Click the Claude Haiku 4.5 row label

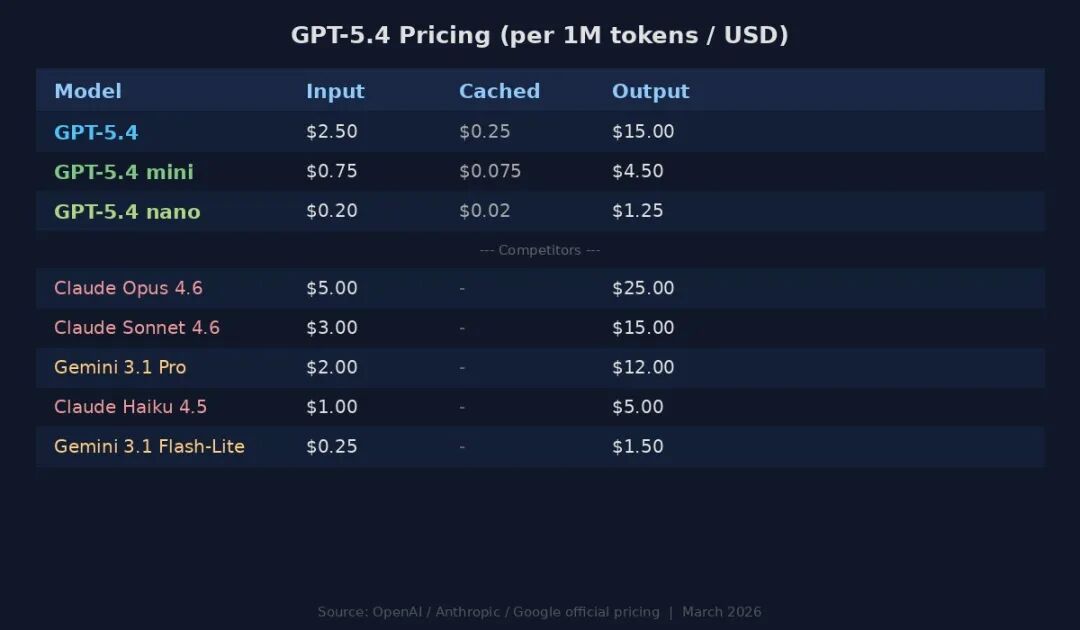coord(130,407)
